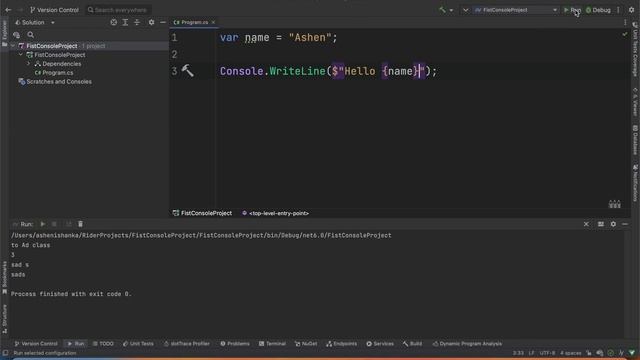Hide the Solution panel with the minus icon

click(163, 22)
